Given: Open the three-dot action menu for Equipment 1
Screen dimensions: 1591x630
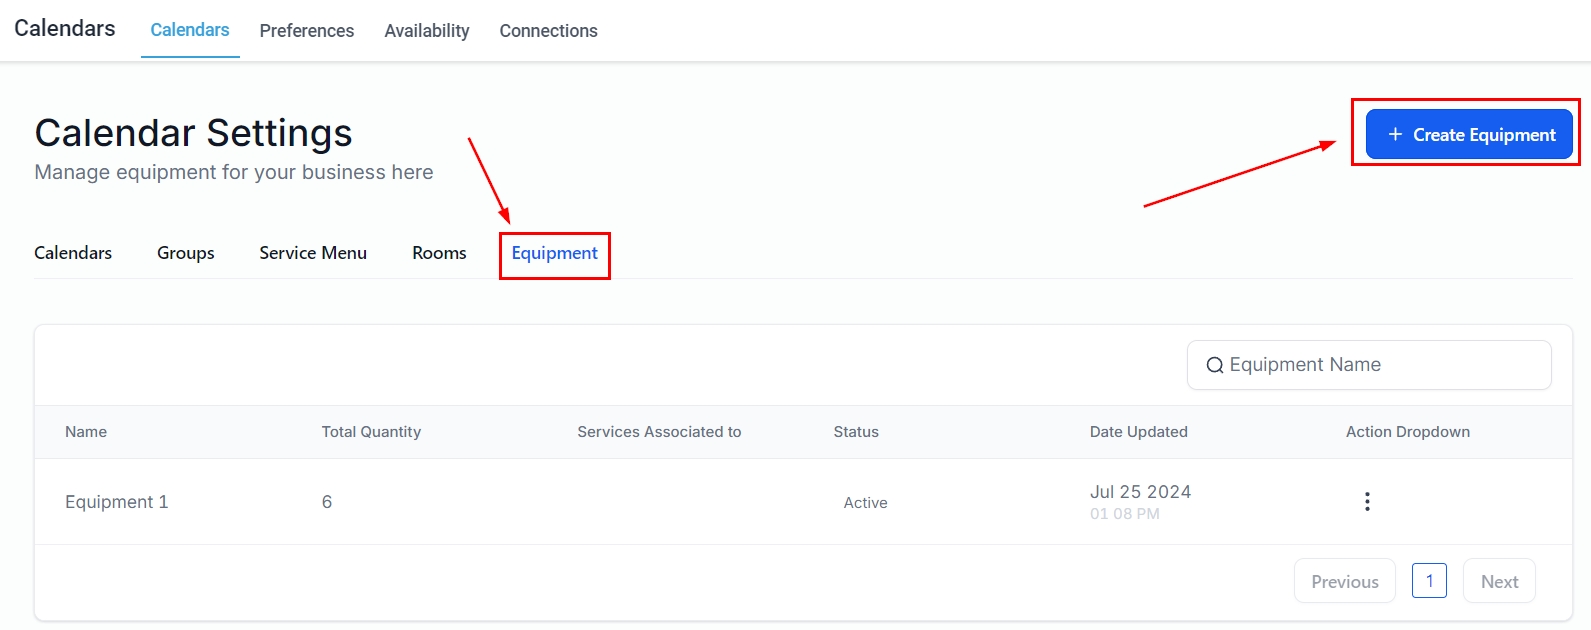Looking at the screenshot, I should 1367,502.
